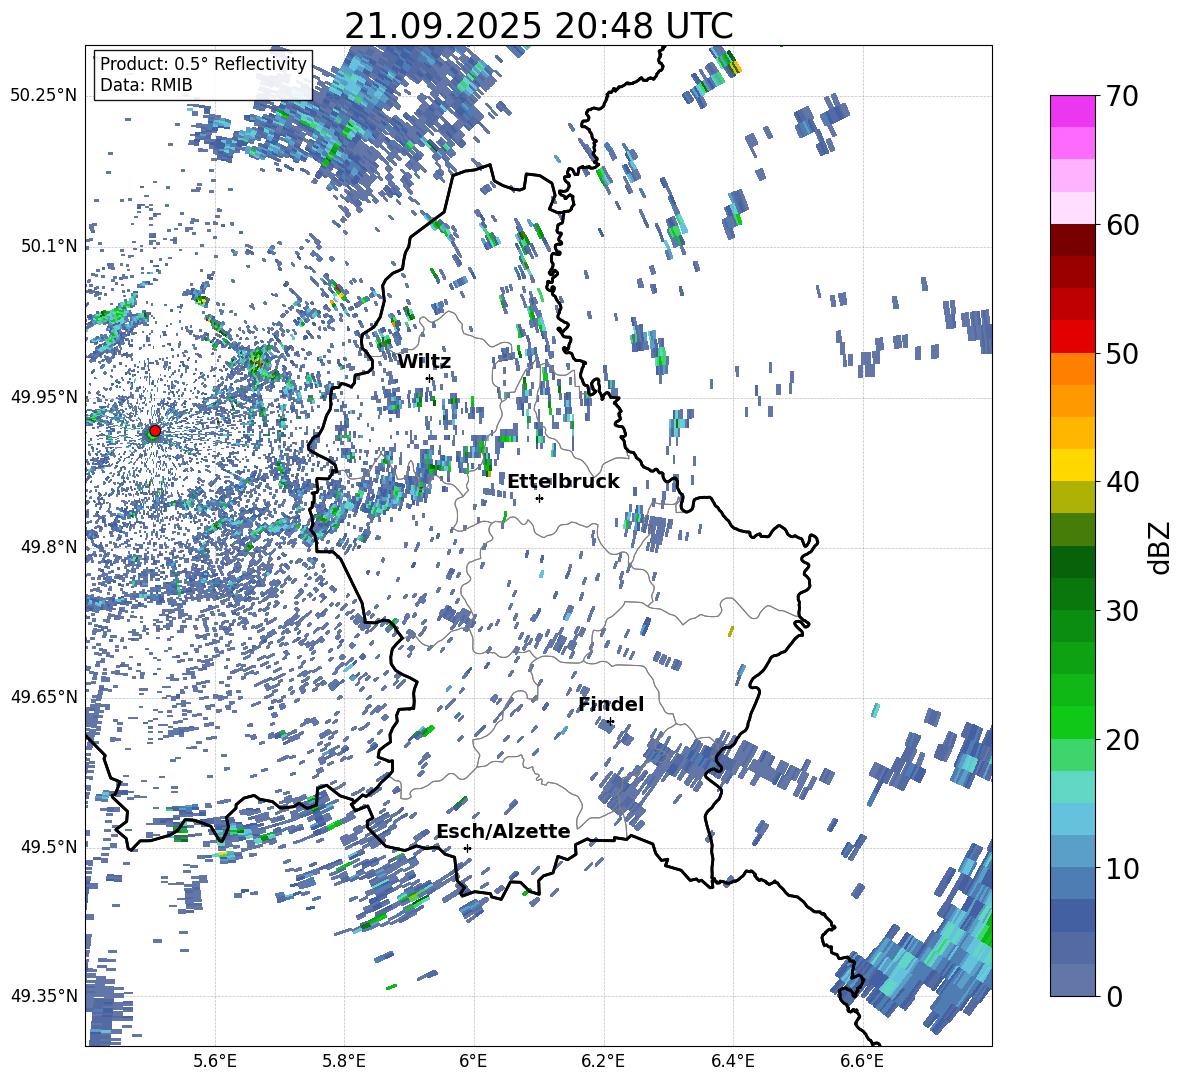Click the colorbar tick label 50

point(1122,353)
